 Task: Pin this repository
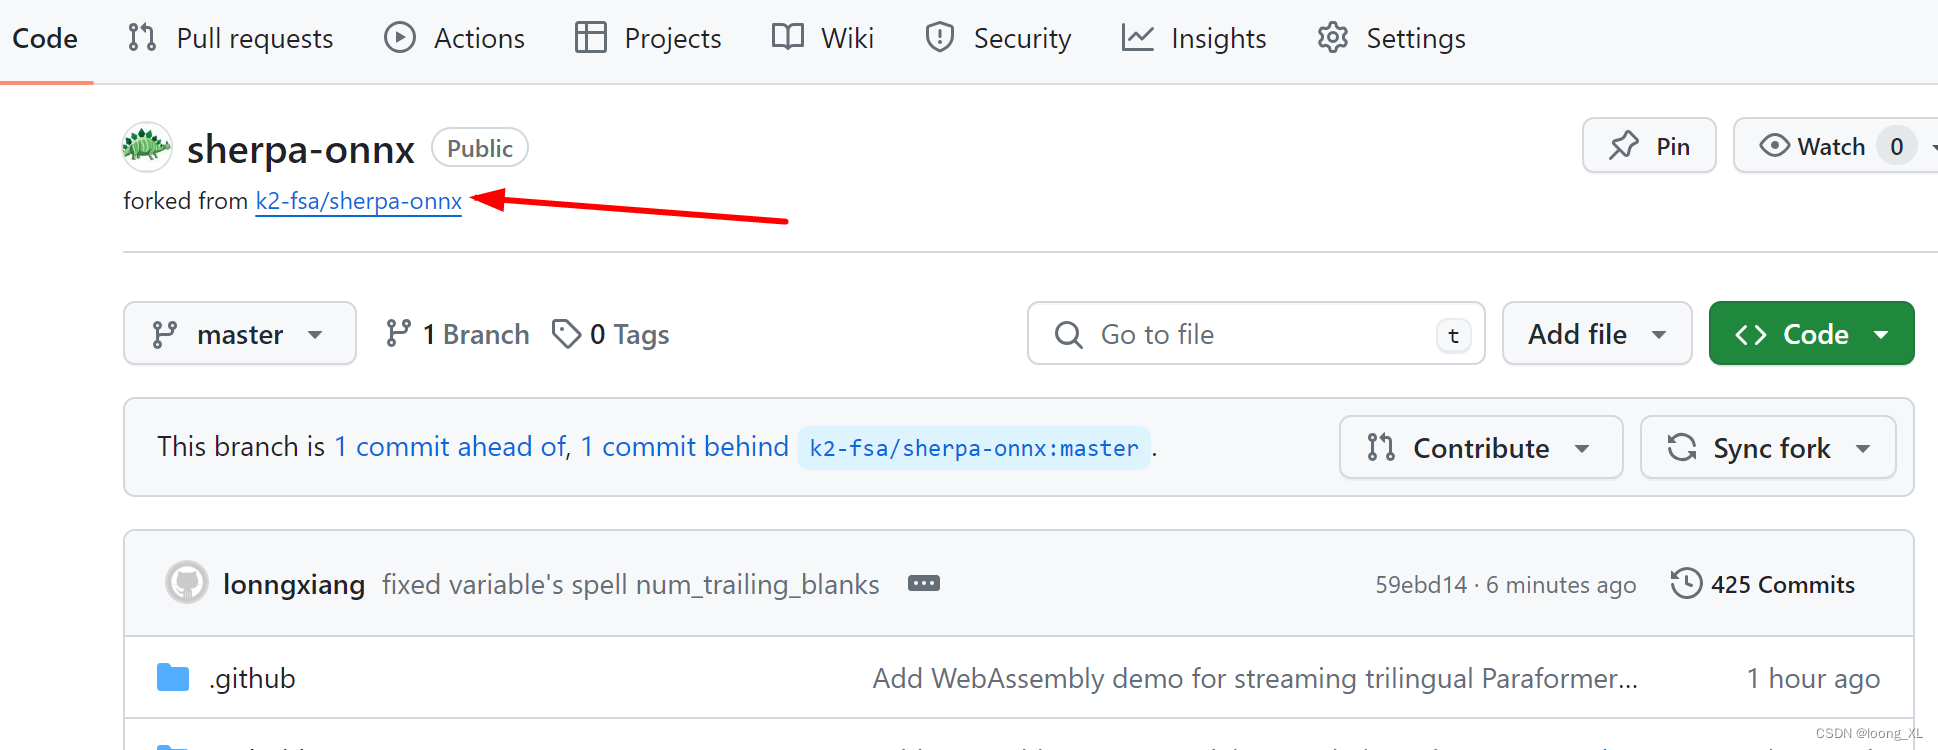coord(1649,146)
